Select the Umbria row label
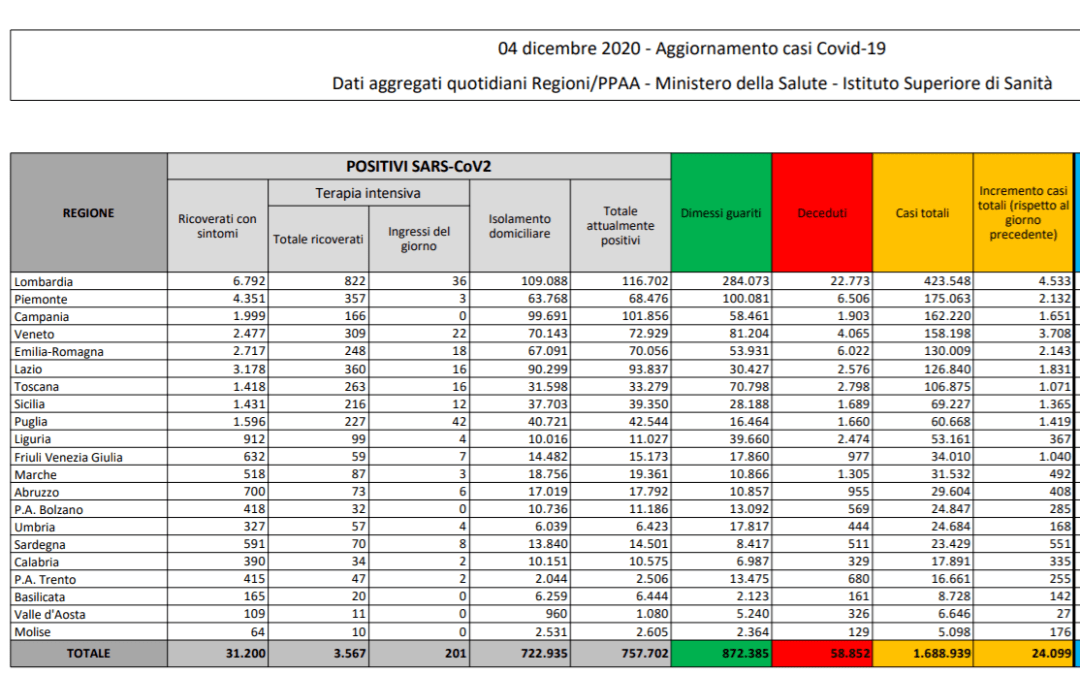The width and height of the screenshot is (1080, 675). [x=34, y=527]
